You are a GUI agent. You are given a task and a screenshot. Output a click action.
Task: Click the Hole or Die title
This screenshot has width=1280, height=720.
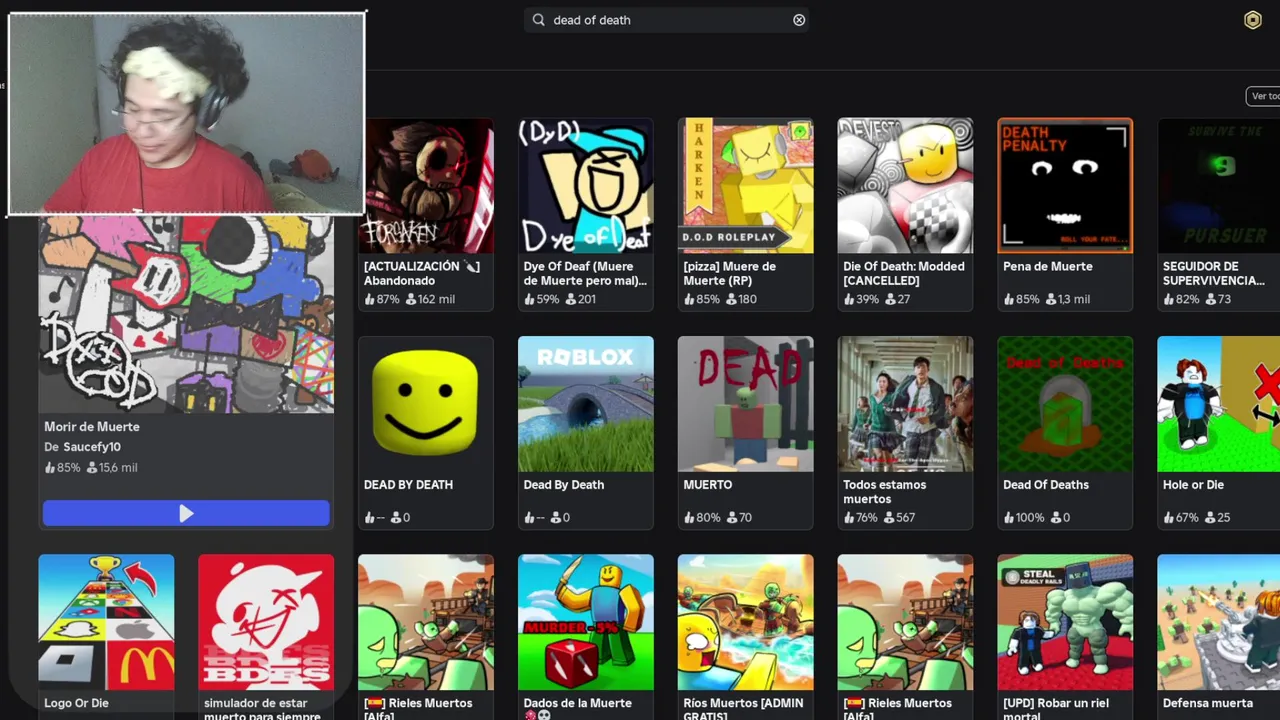click(x=1193, y=485)
